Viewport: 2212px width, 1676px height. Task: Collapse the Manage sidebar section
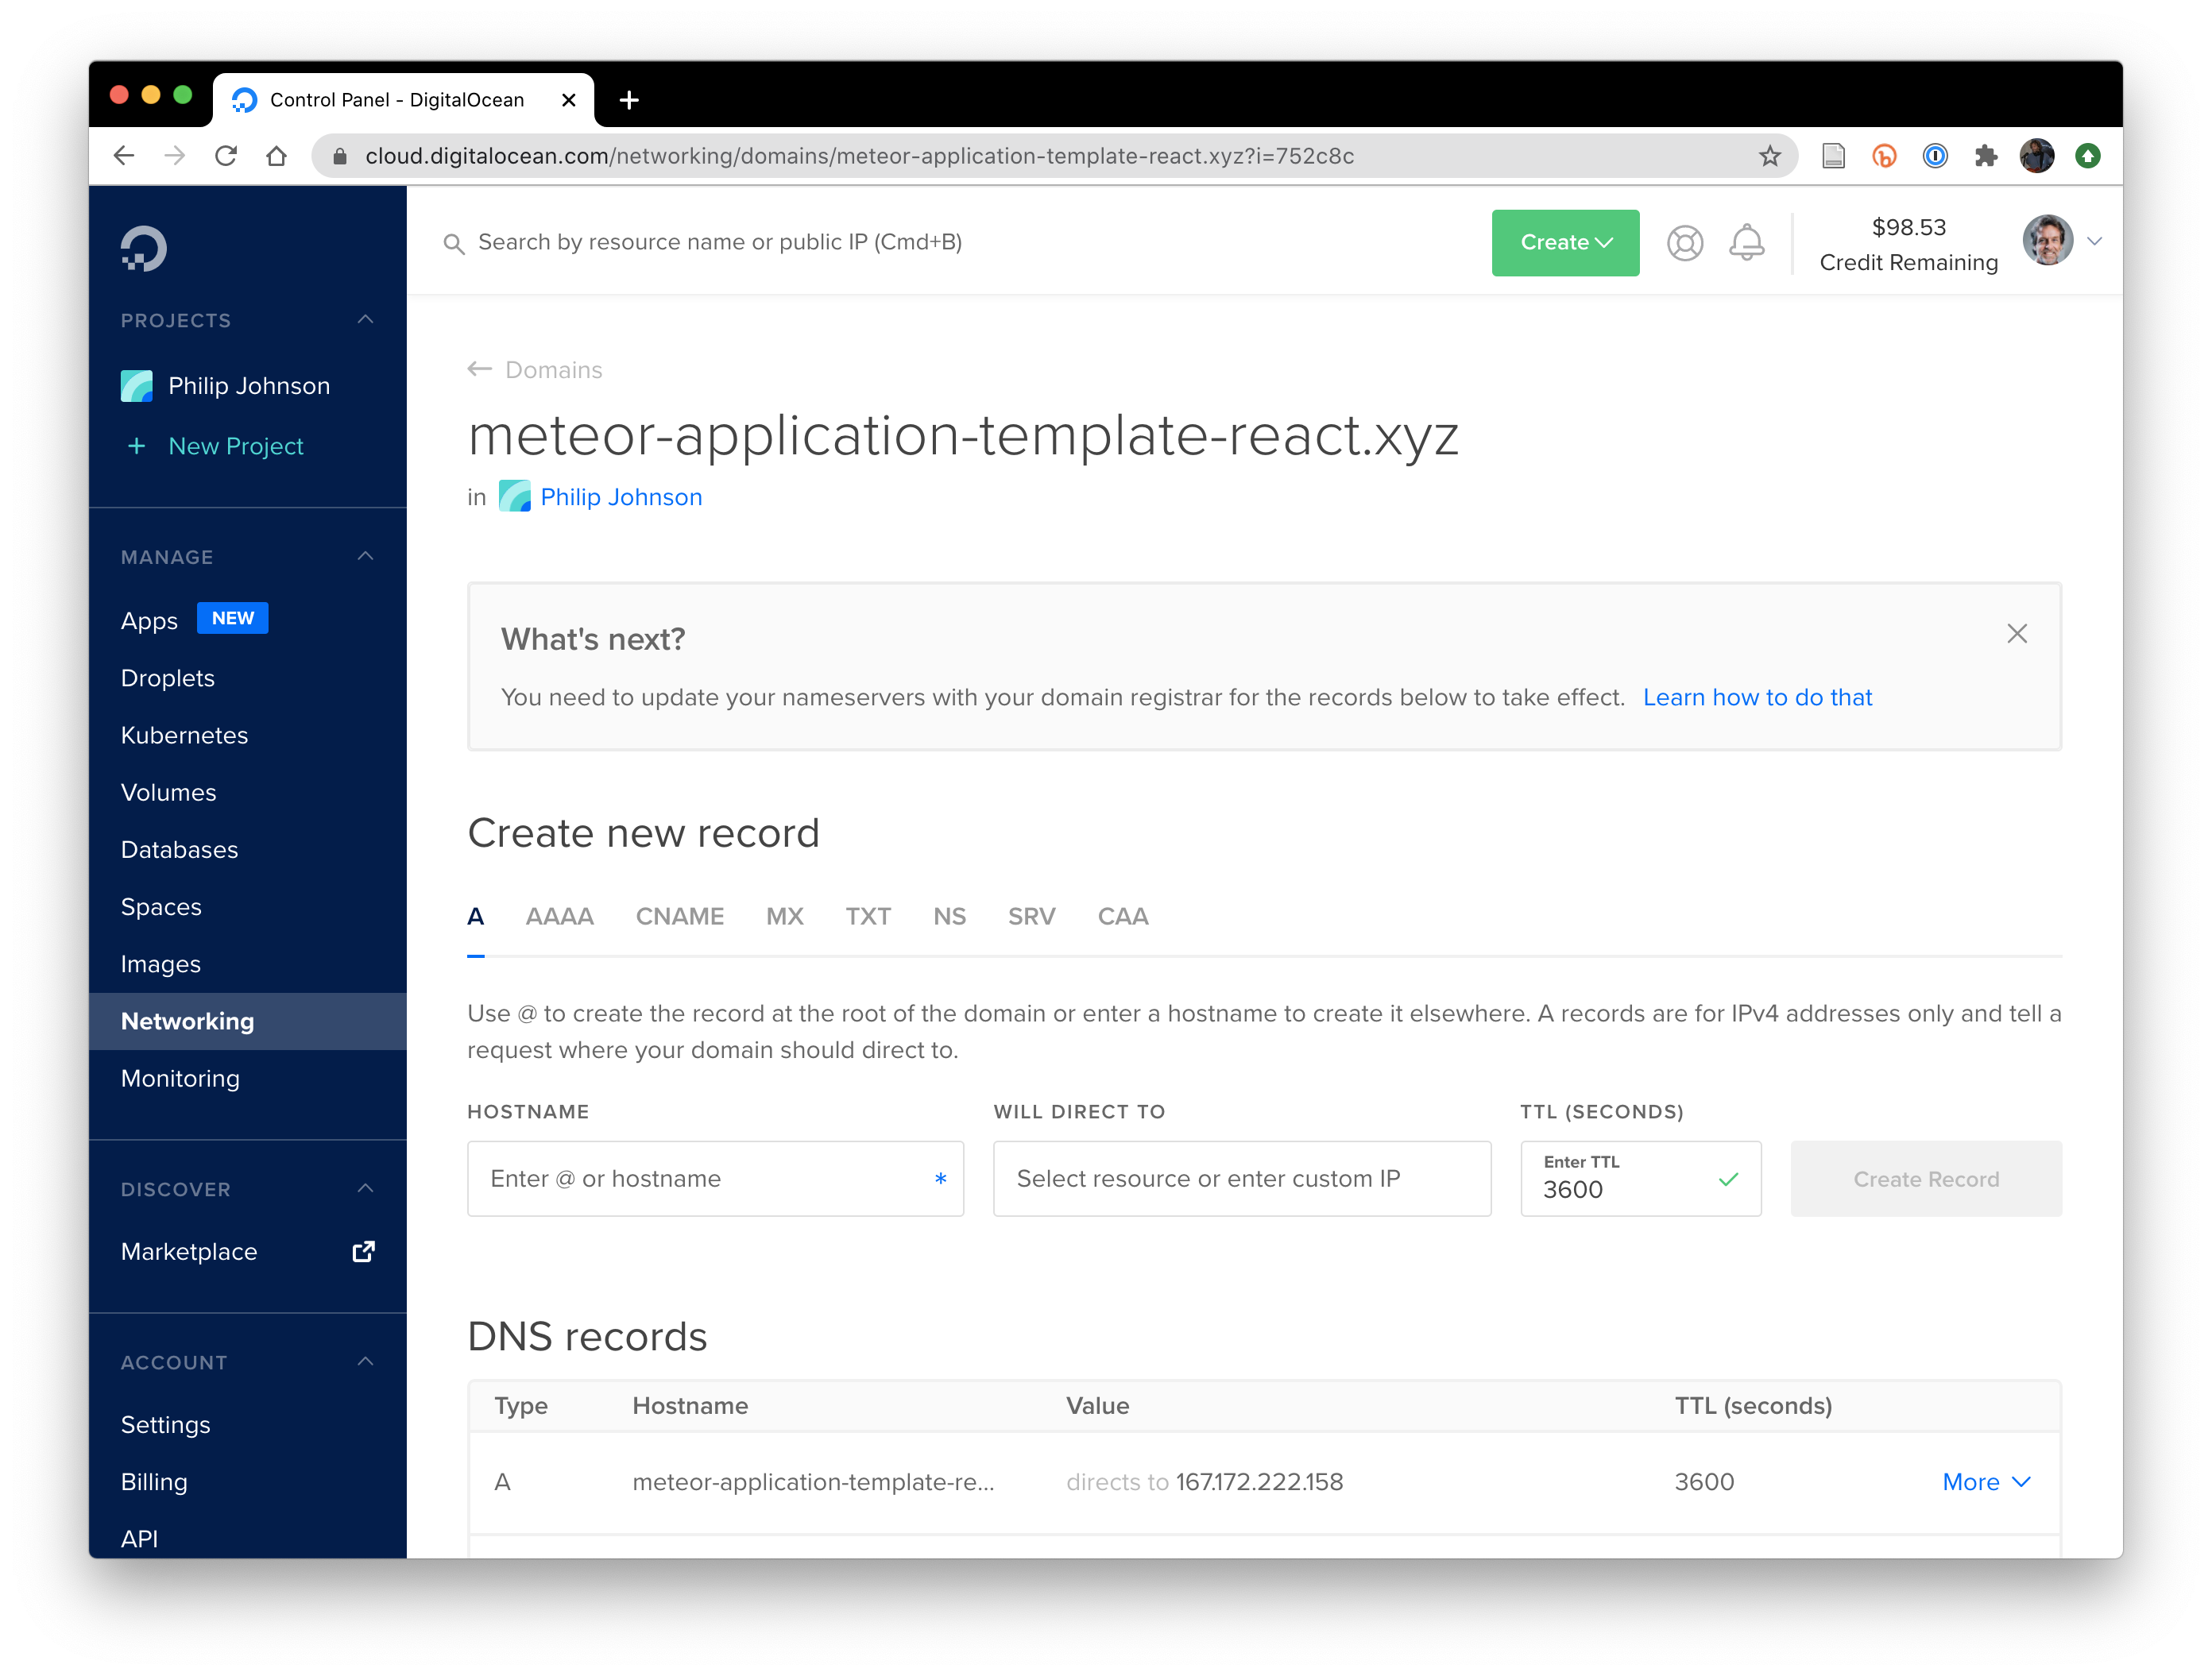(365, 556)
